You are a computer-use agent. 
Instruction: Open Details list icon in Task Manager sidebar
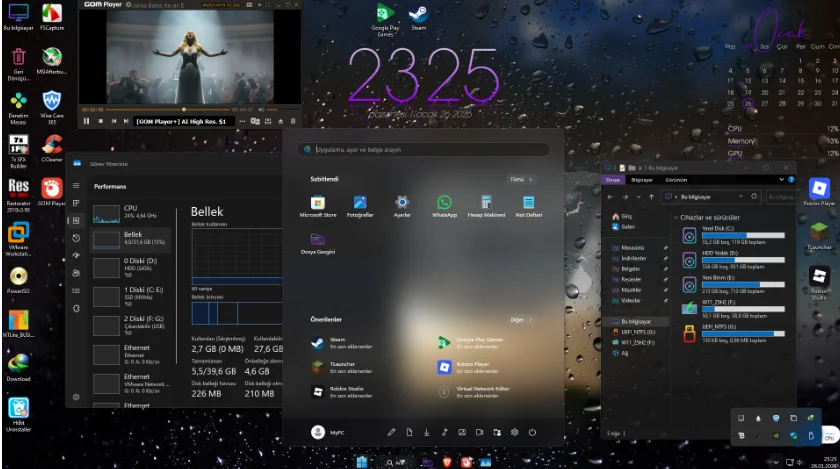[76, 291]
